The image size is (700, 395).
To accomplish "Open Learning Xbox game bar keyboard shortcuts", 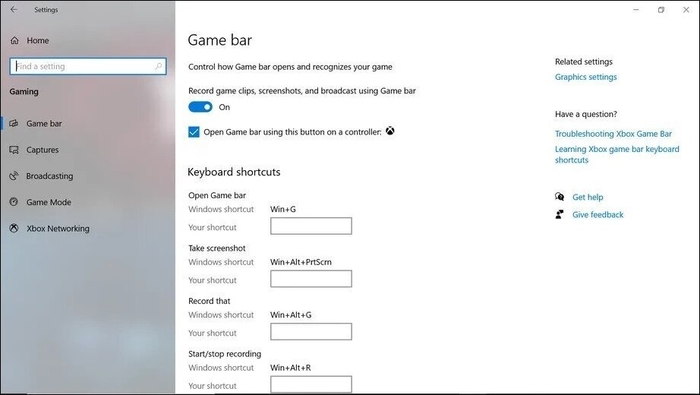I will point(617,154).
